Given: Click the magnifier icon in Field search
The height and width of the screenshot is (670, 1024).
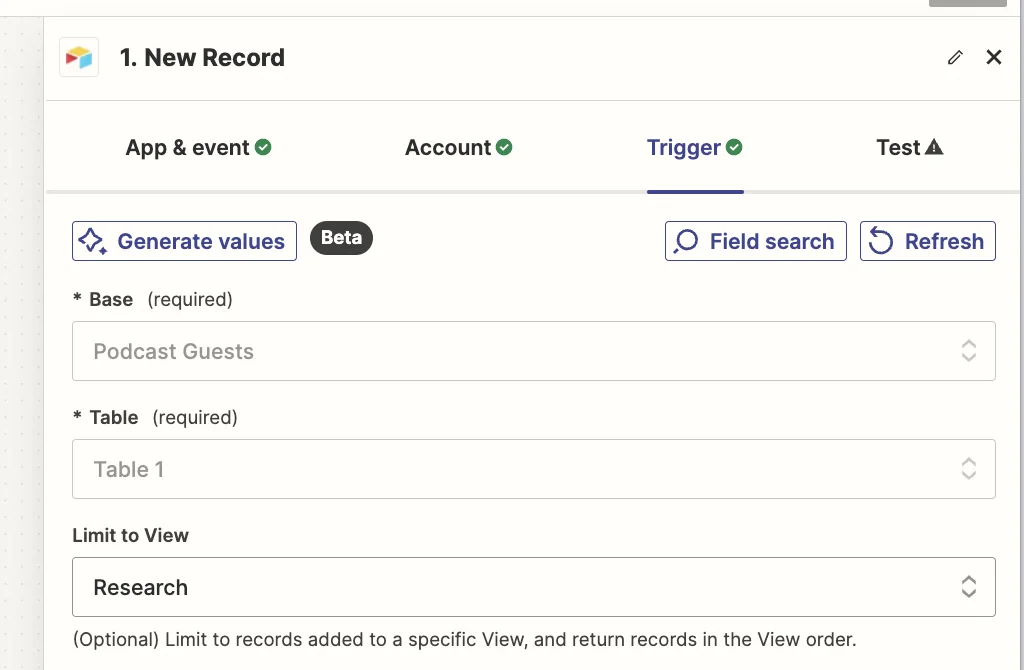Looking at the screenshot, I should 686,241.
